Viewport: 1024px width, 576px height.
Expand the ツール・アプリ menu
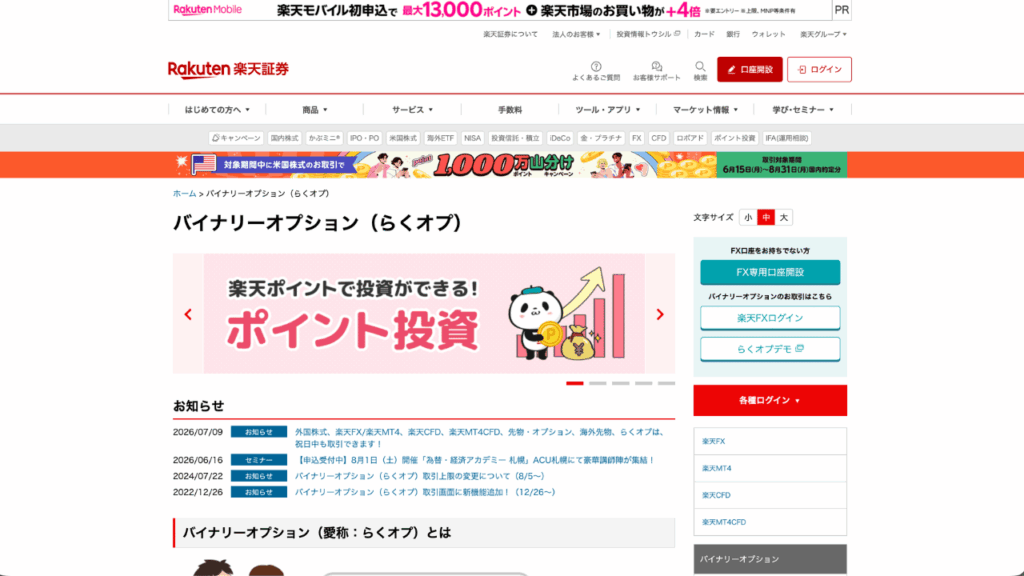pos(607,110)
